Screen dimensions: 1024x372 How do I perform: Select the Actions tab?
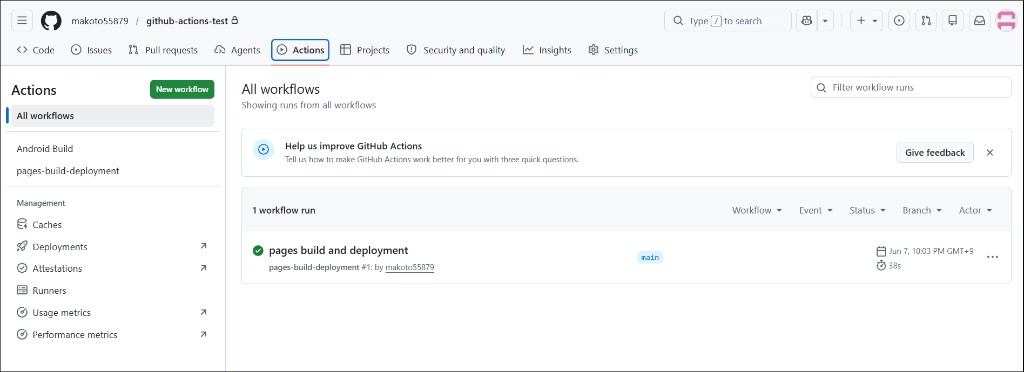click(x=300, y=50)
